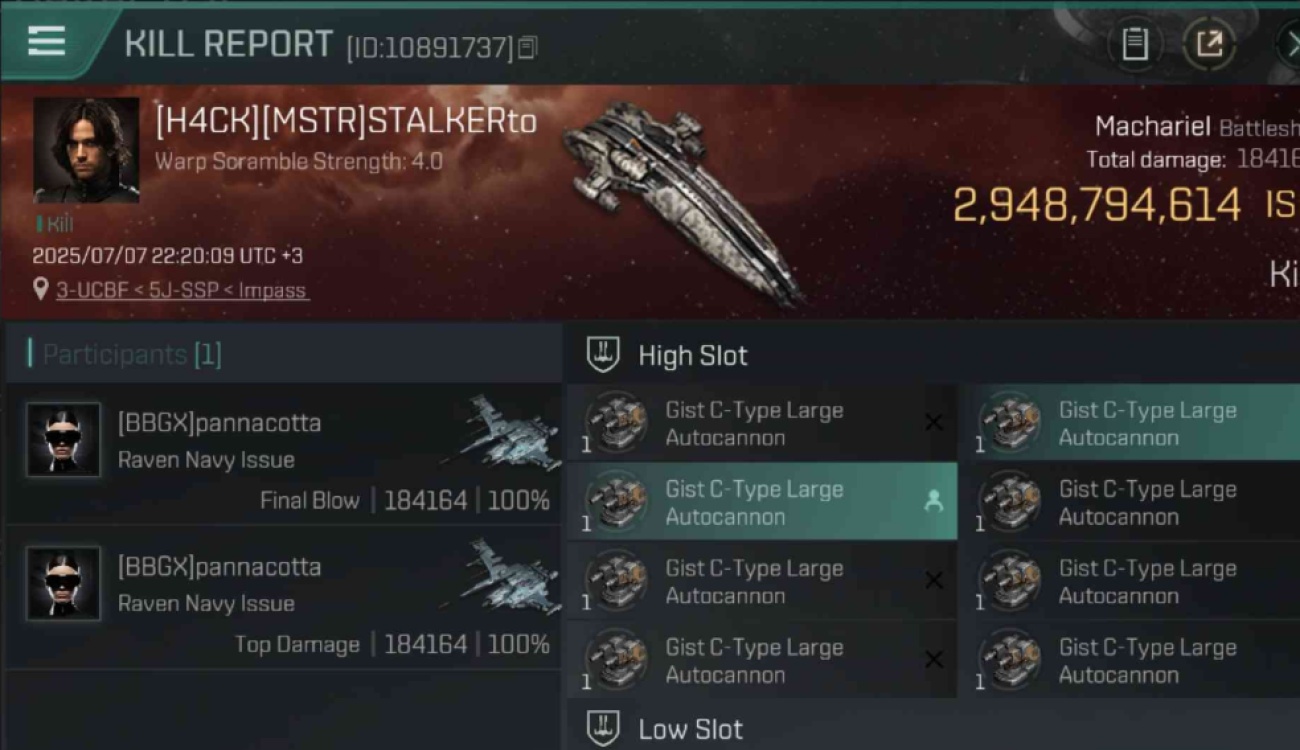Image resolution: width=1300 pixels, height=750 pixels.
Task: Expand the High Slot section header
Action: [x=932, y=355]
